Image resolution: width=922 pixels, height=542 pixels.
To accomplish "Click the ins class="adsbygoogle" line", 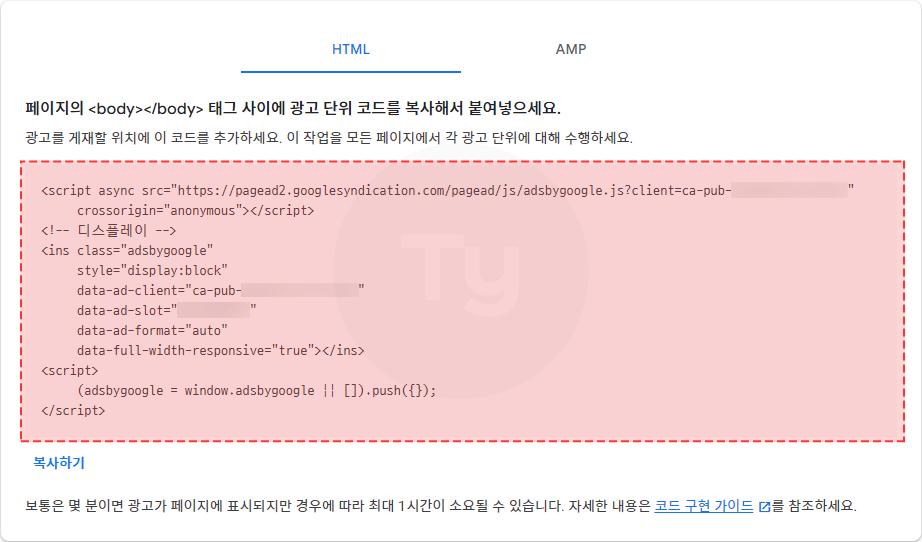I will (127, 250).
